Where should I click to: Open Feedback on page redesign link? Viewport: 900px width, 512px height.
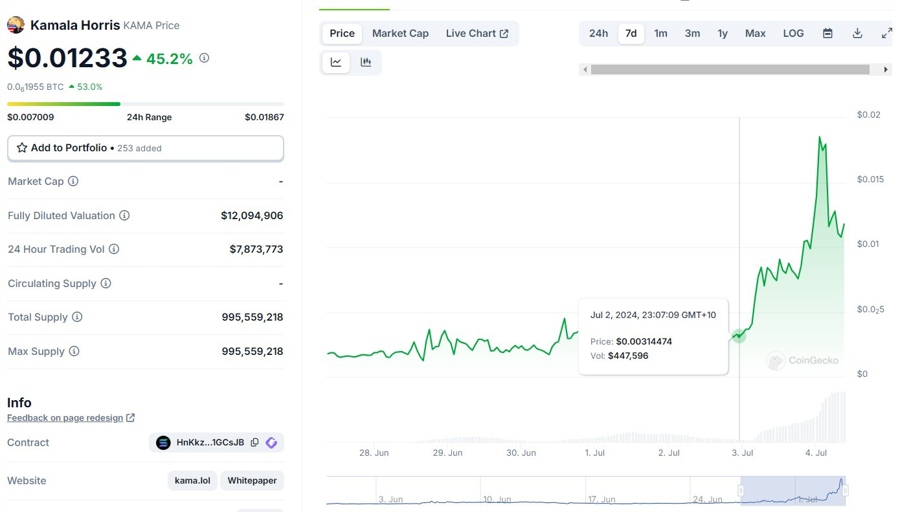coord(65,418)
